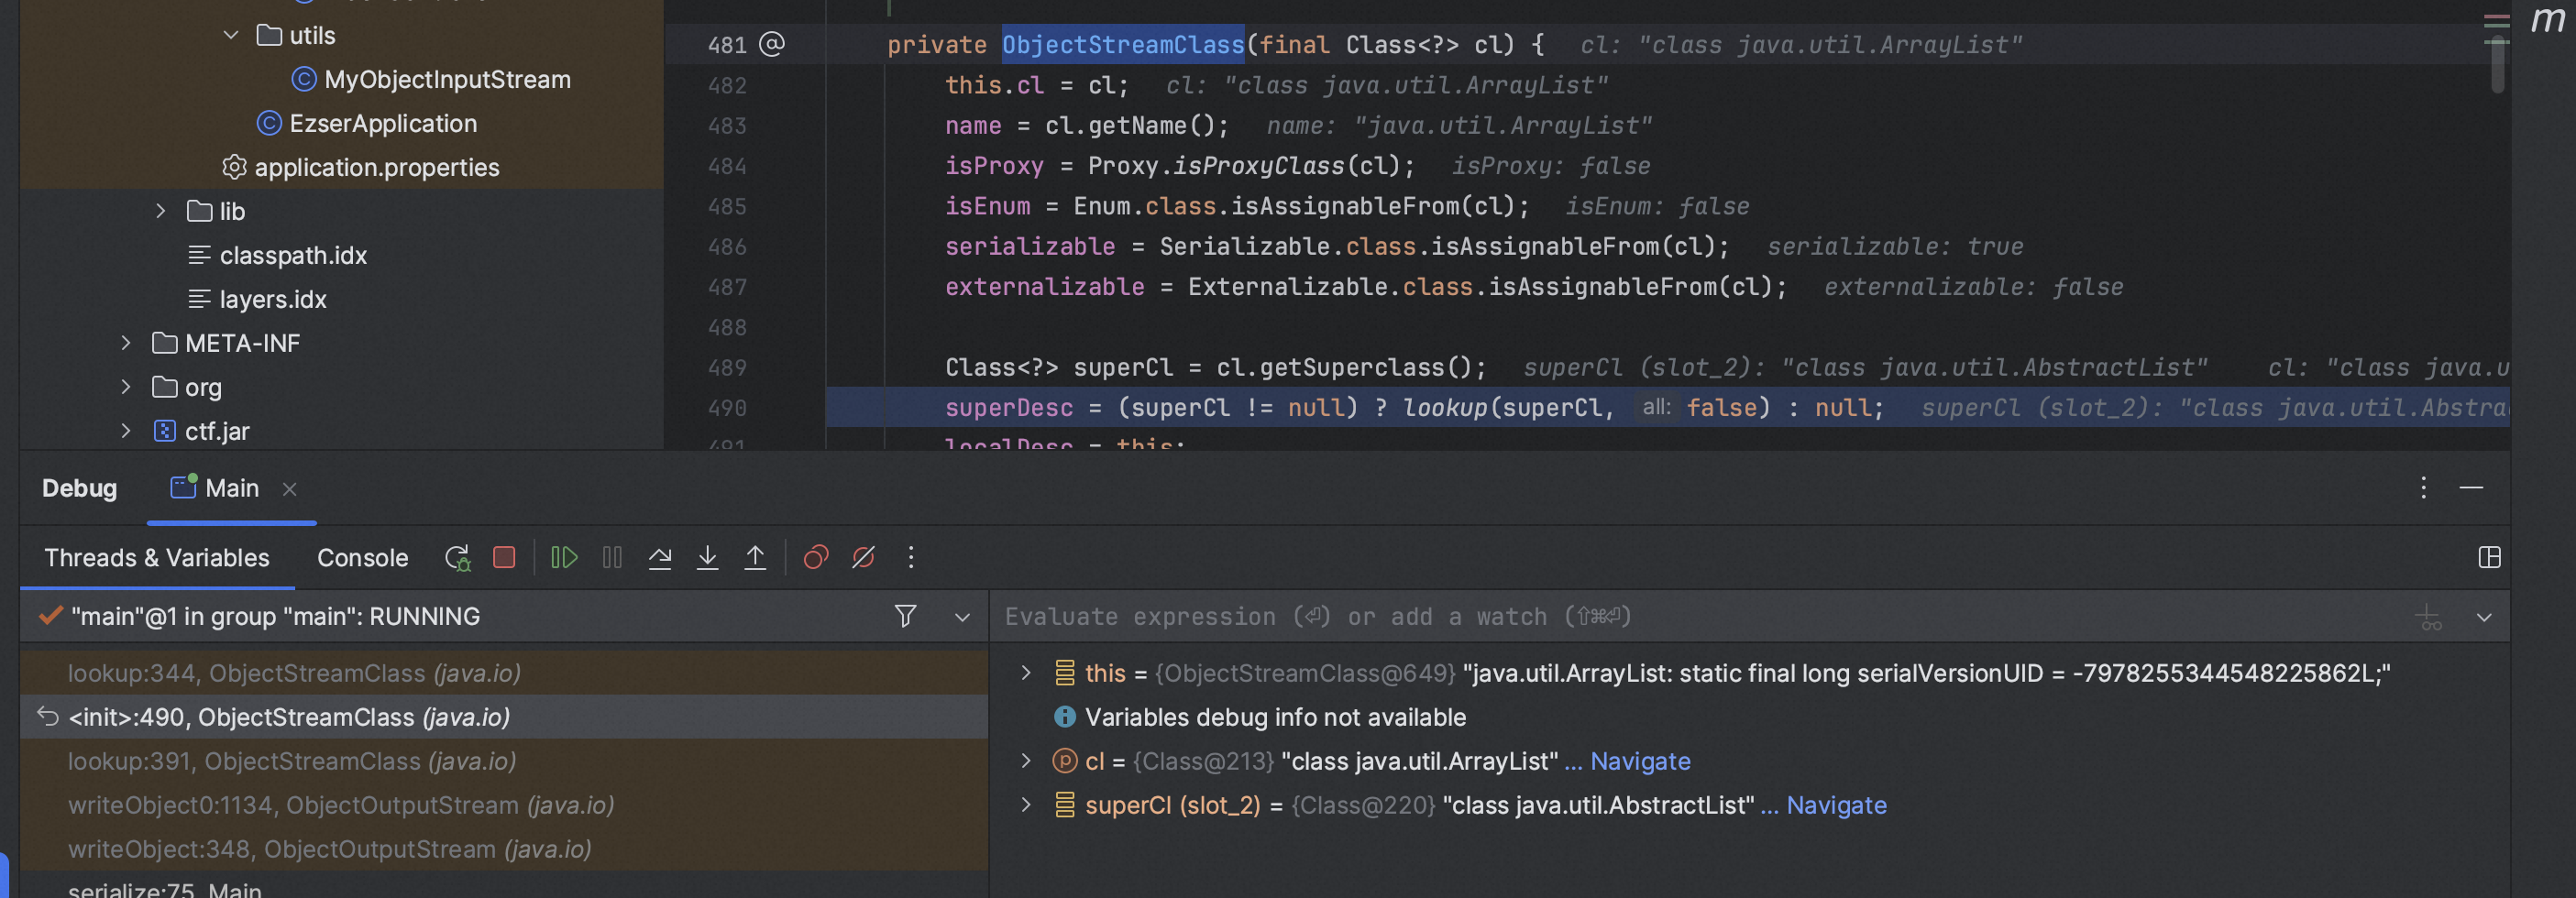2576x898 pixels.
Task: Click the application.properties gear icon
Action: pyautogui.click(x=234, y=167)
